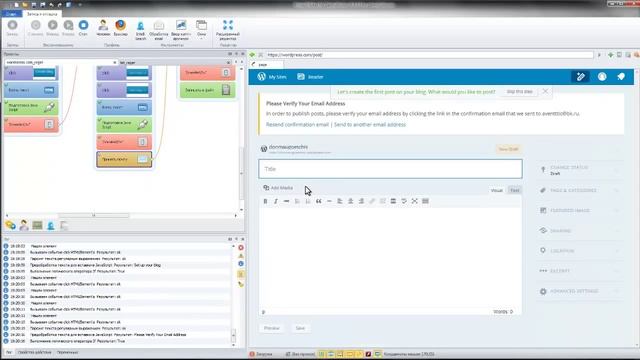This screenshot has height=360, width=640.
Task: Click the Запись record button in the ribbon
Action: (12, 27)
